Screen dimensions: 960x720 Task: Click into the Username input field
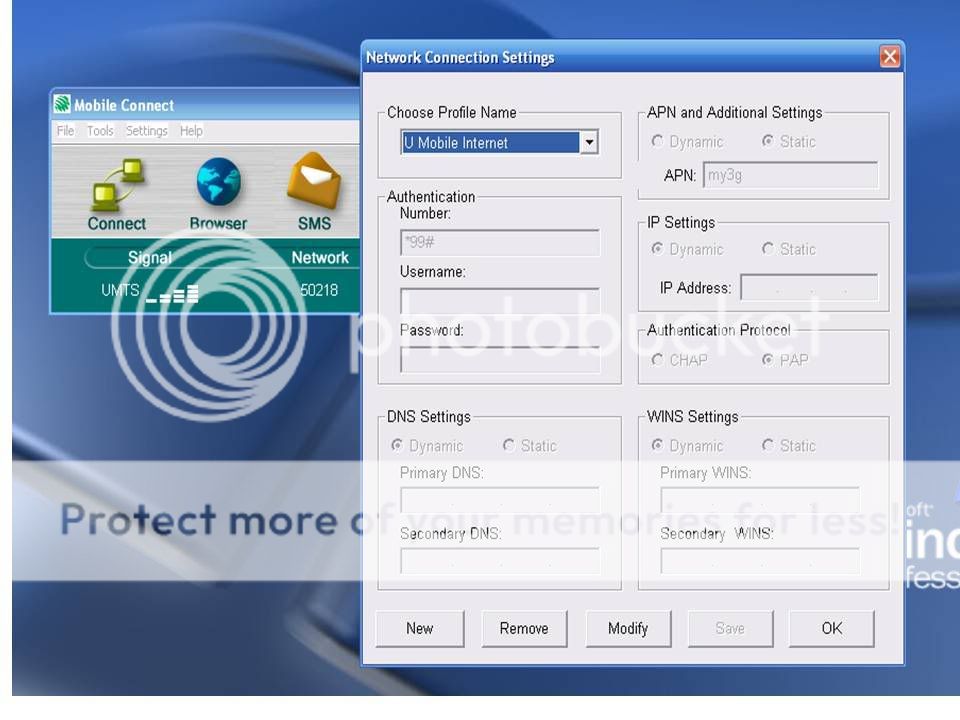[x=500, y=301]
